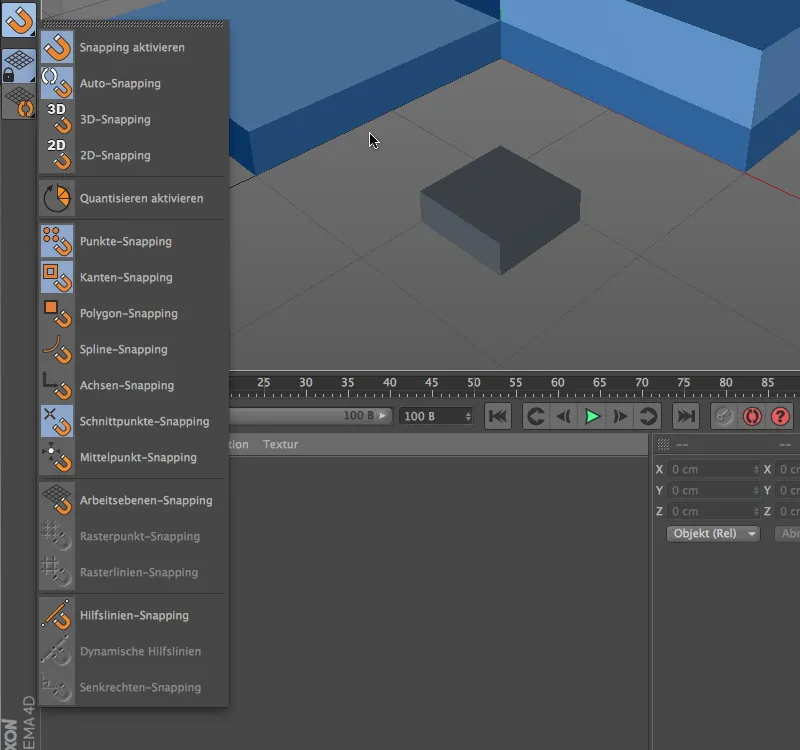This screenshot has width=800, height=750.
Task: Step forward one frame
Action: [620, 416]
